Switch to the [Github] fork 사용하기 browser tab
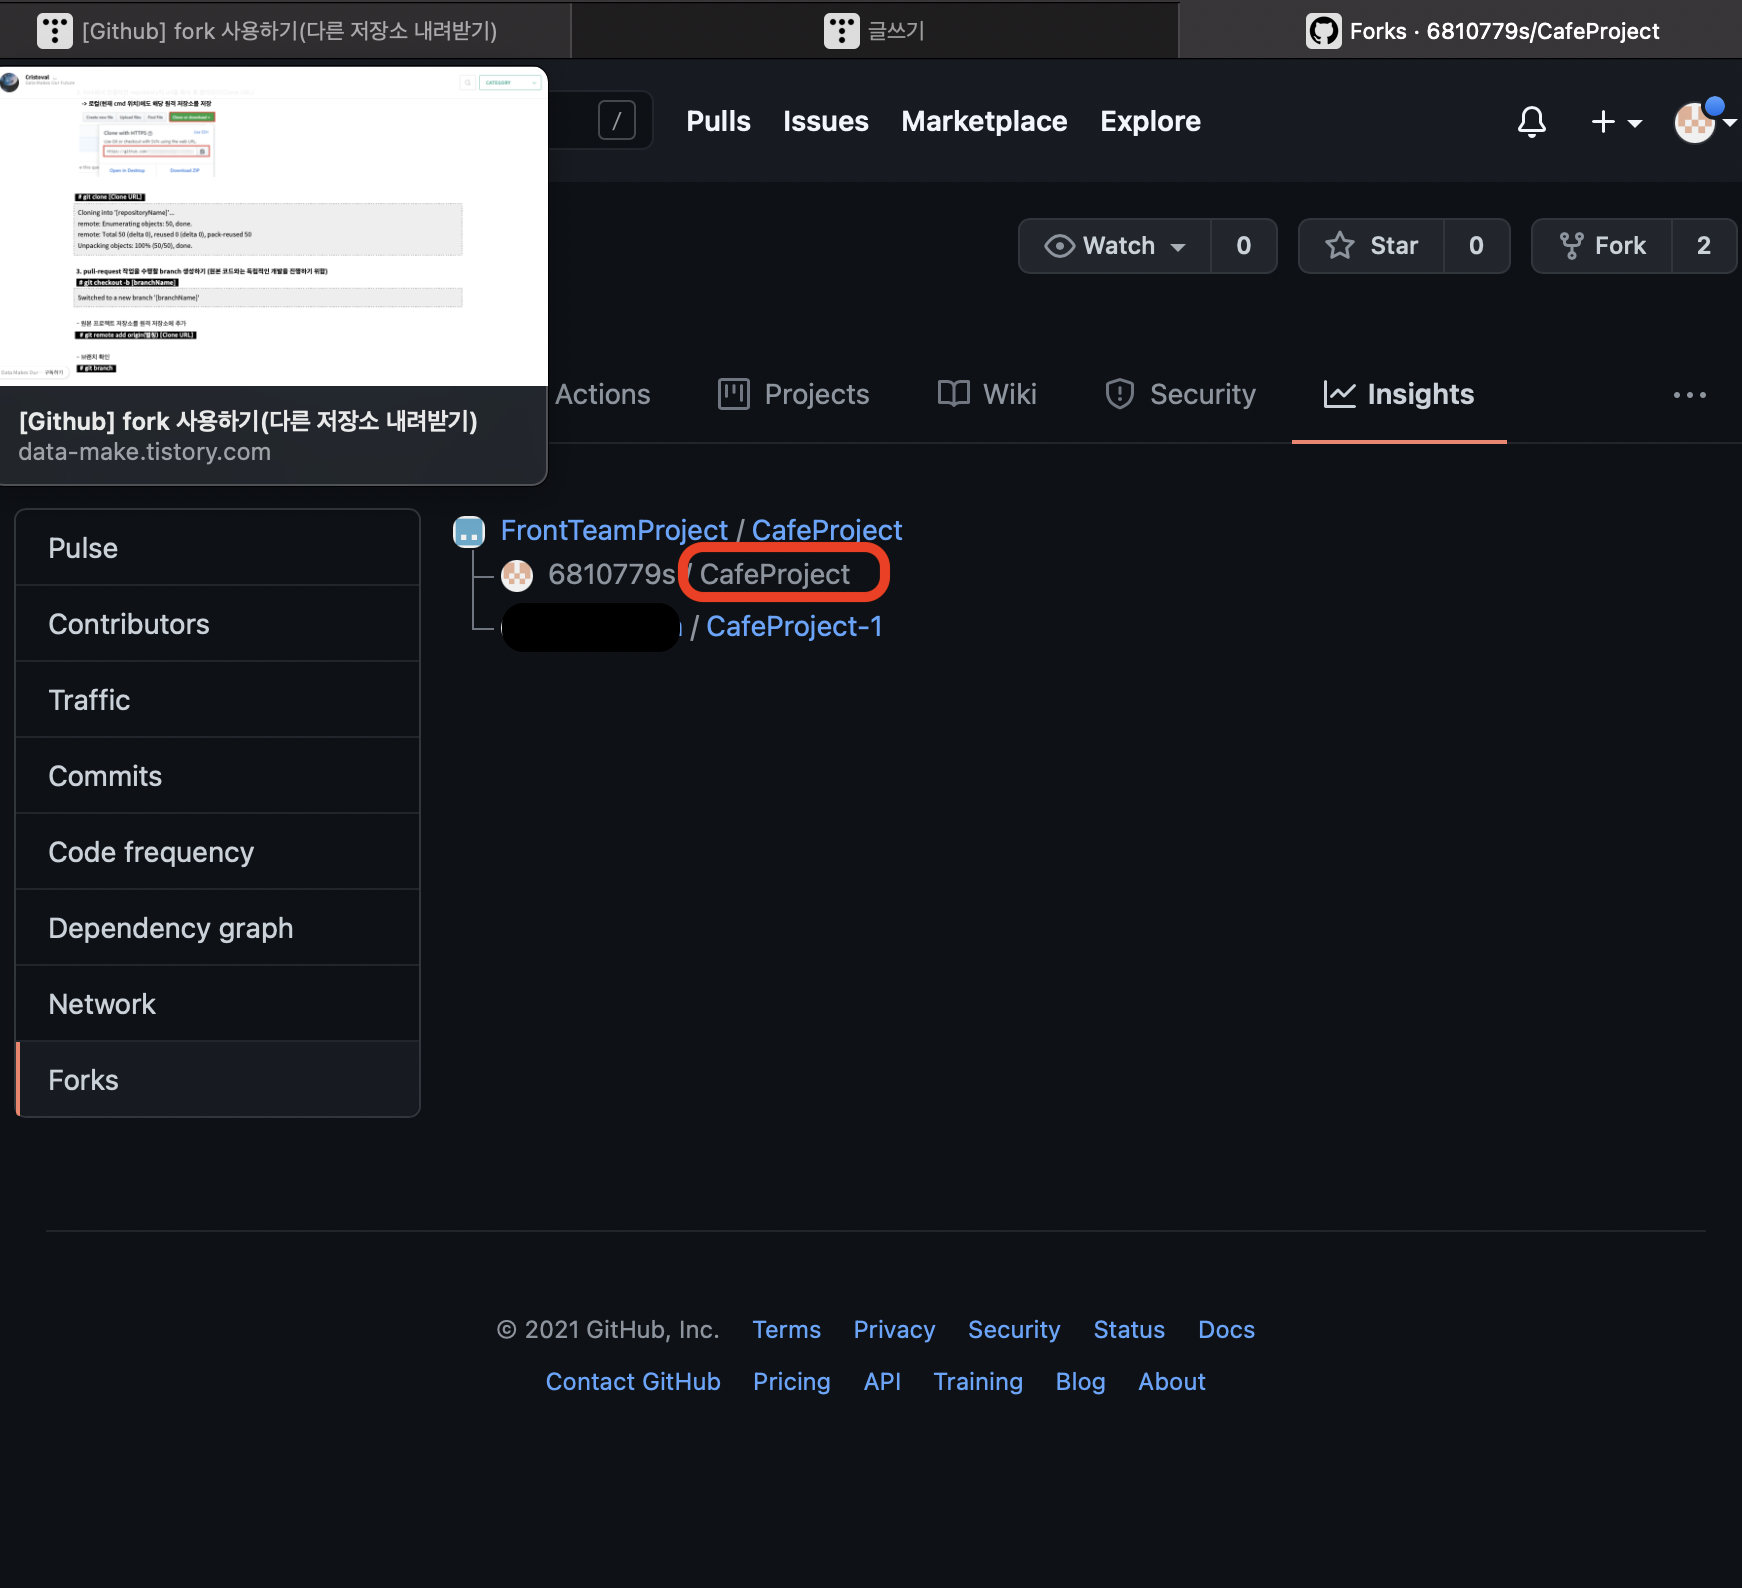The height and width of the screenshot is (1588, 1742). coord(285,31)
